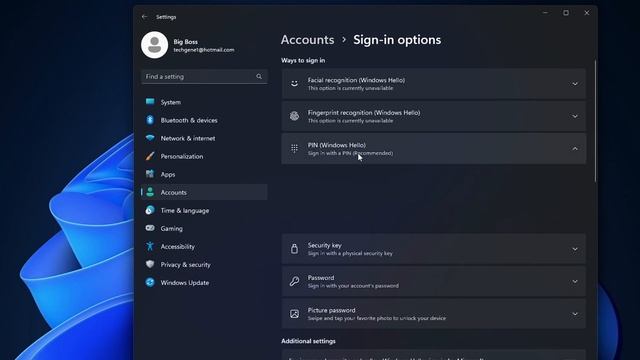This screenshot has height=360, width=640.
Task: Click the System monitor icon
Action: [150, 102]
